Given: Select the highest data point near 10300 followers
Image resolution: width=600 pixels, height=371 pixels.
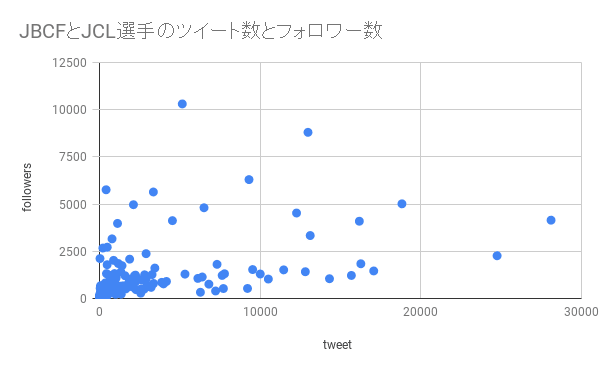Looking at the screenshot, I should [182, 104].
